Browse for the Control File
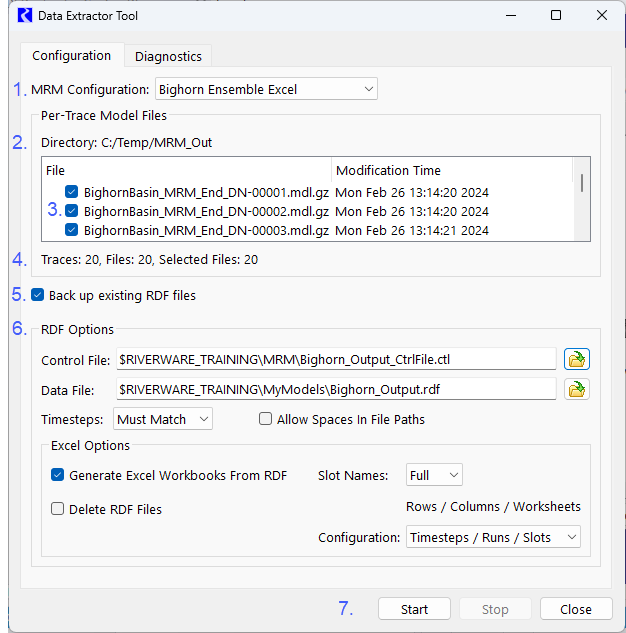 point(576,359)
